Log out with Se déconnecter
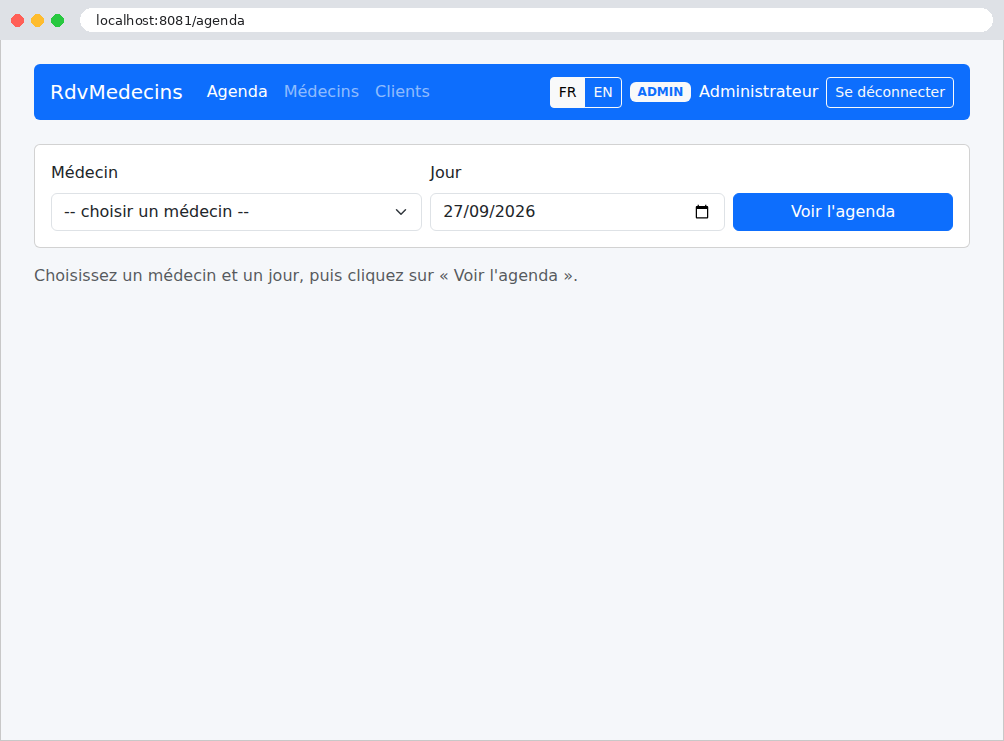Image resolution: width=1004 pixels, height=741 pixels. pyautogui.click(x=890, y=92)
